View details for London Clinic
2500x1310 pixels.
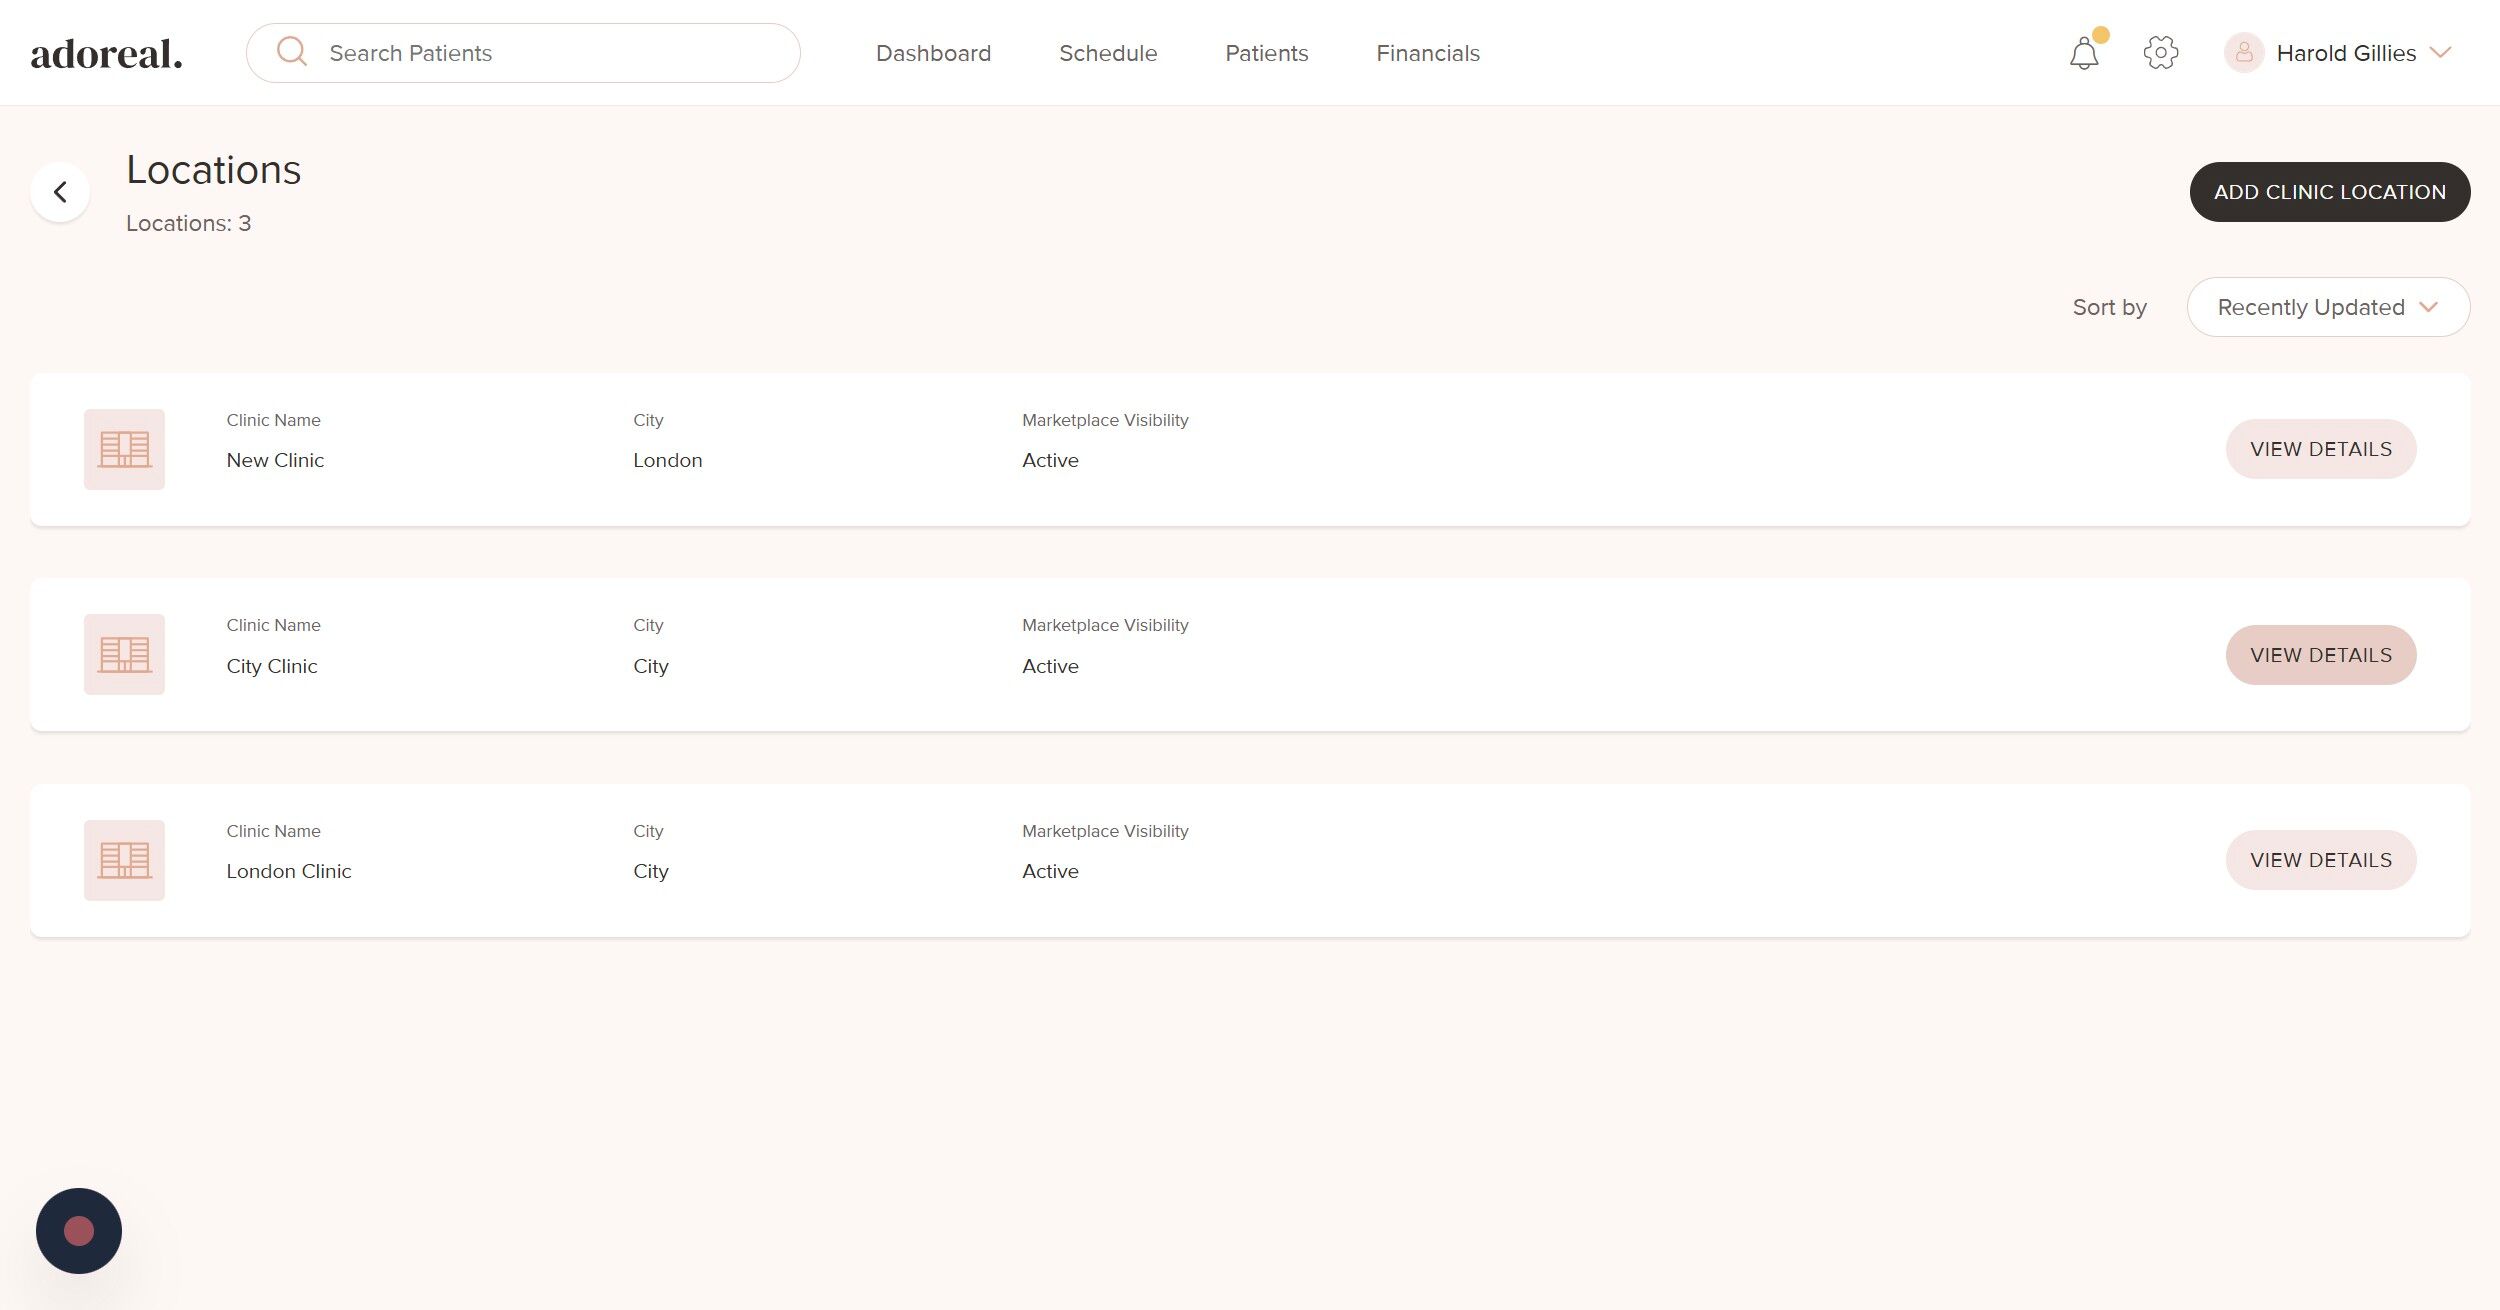(x=2320, y=860)
